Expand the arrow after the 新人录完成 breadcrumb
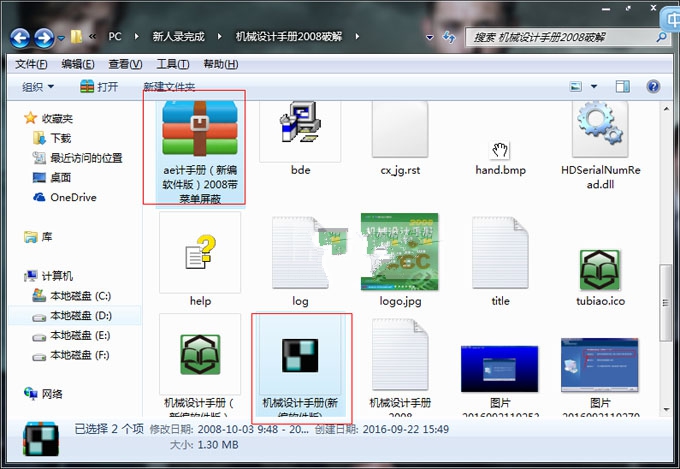680x469 pixels. tap(219, 36)
